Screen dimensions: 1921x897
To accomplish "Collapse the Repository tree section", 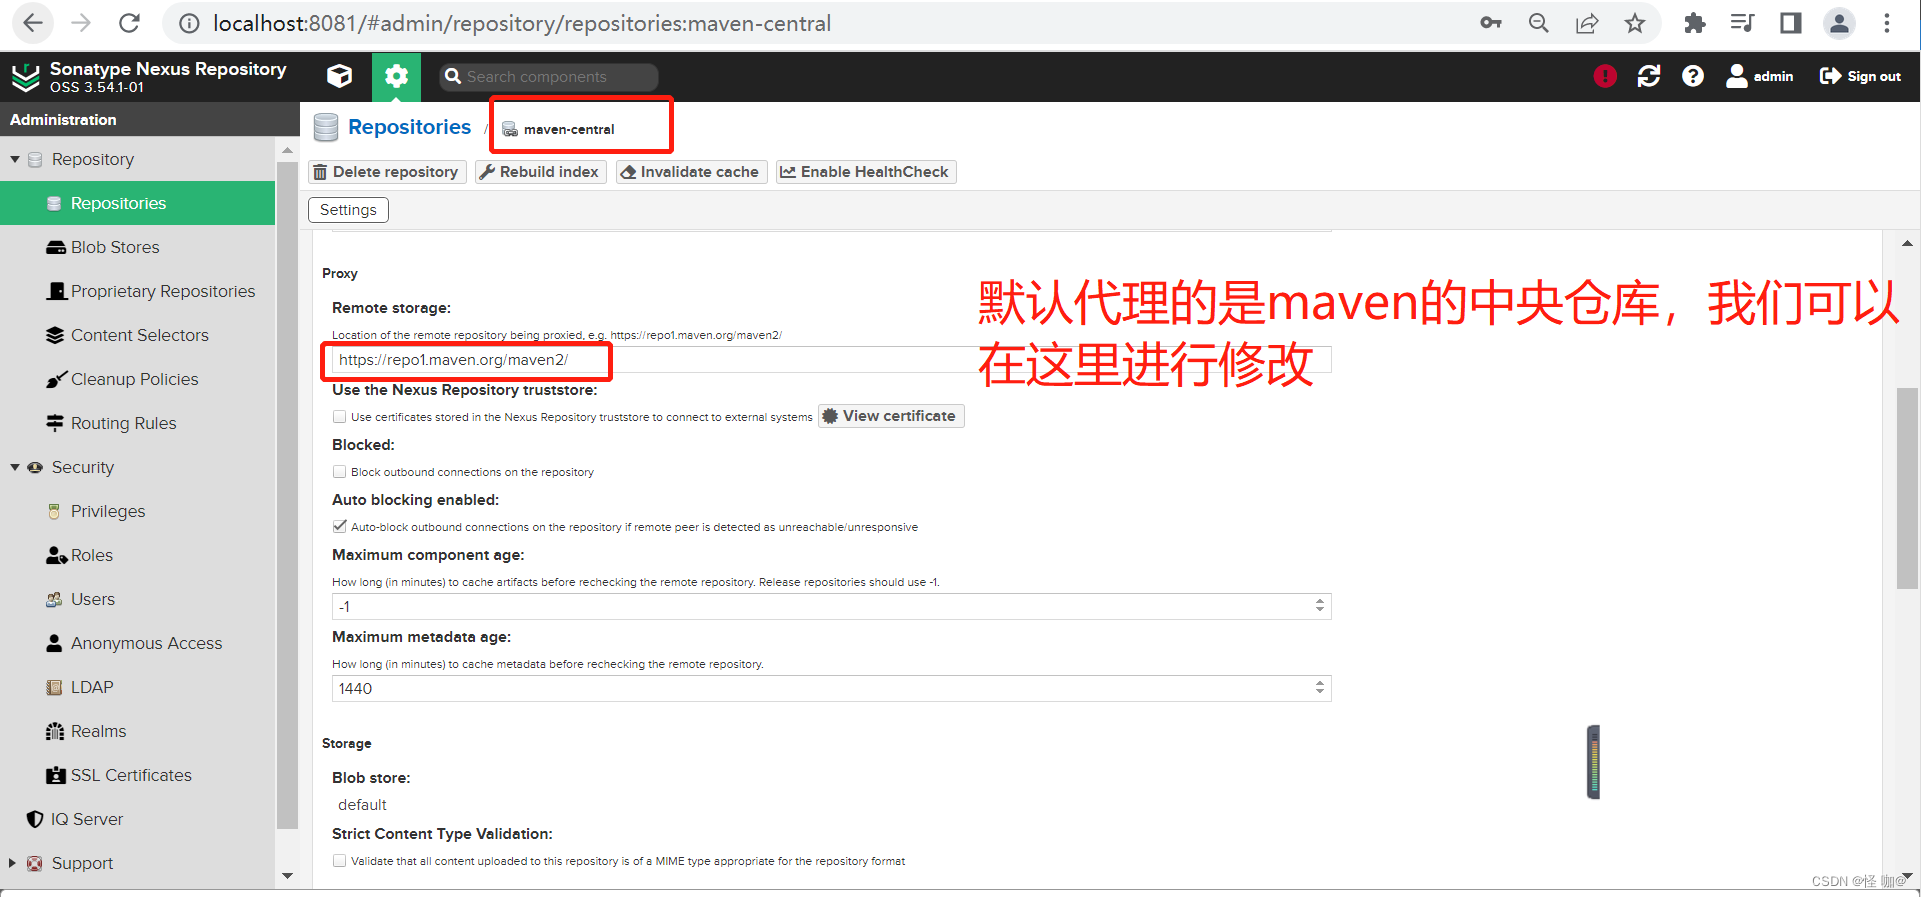I will [x=15, y=159].
